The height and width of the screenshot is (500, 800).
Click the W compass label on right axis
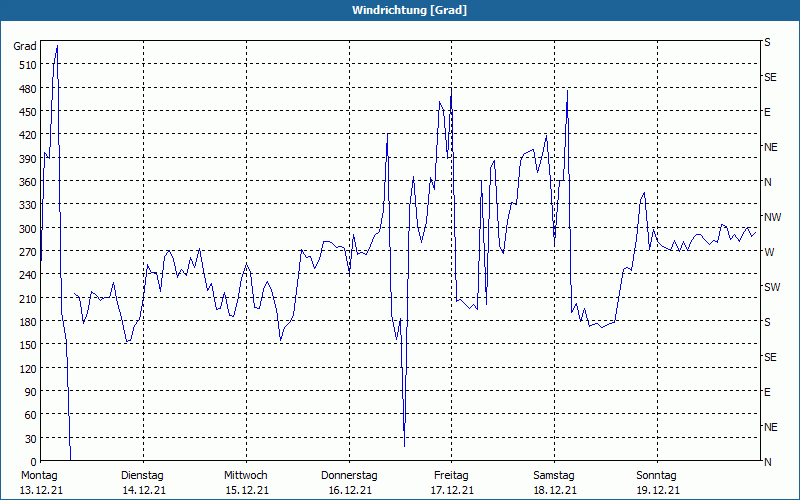click(x=769, y=252)
